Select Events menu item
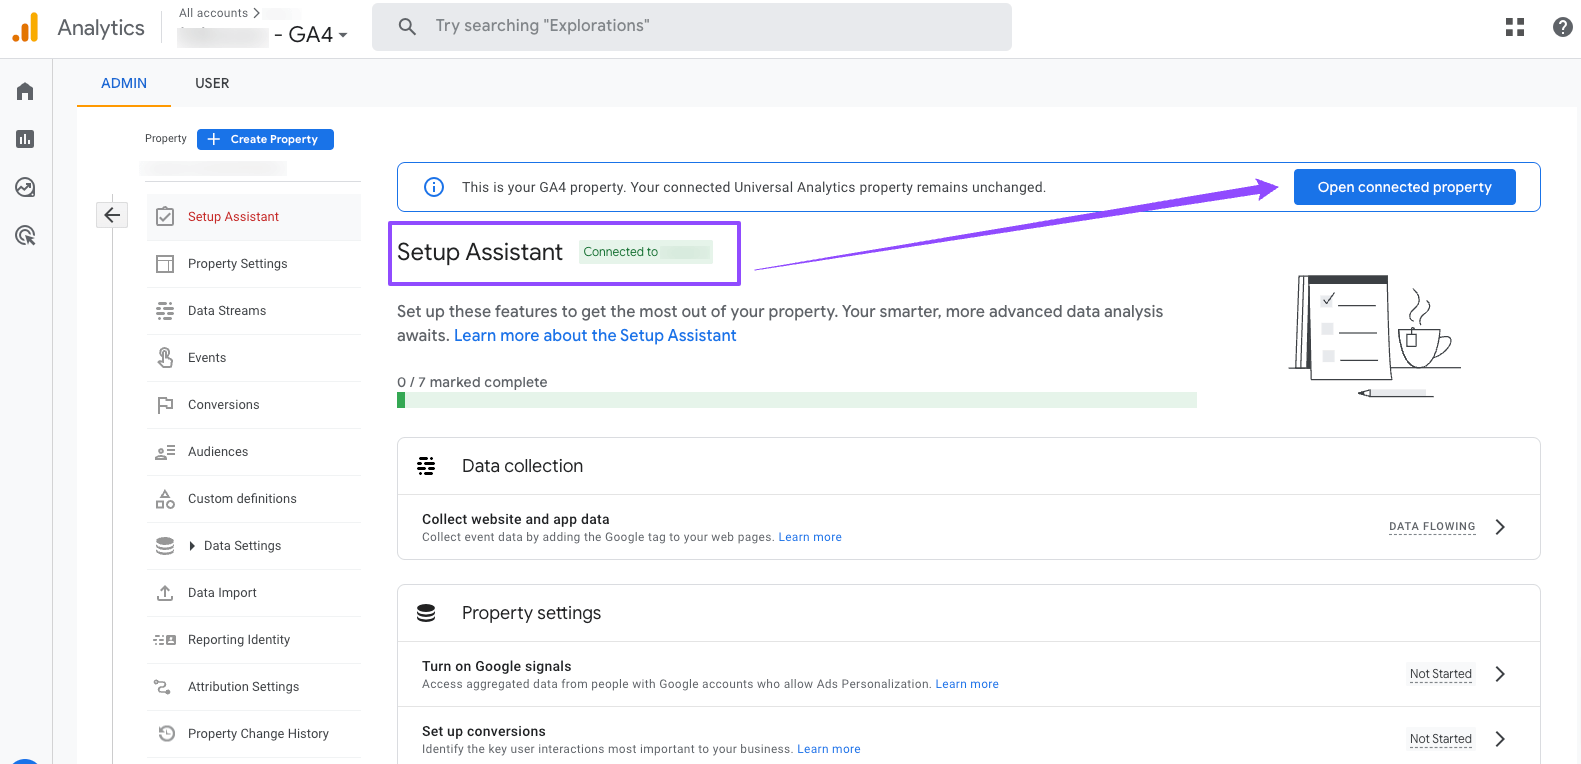This screenshot has height=764, width=1581. click(x=254, y=358)
